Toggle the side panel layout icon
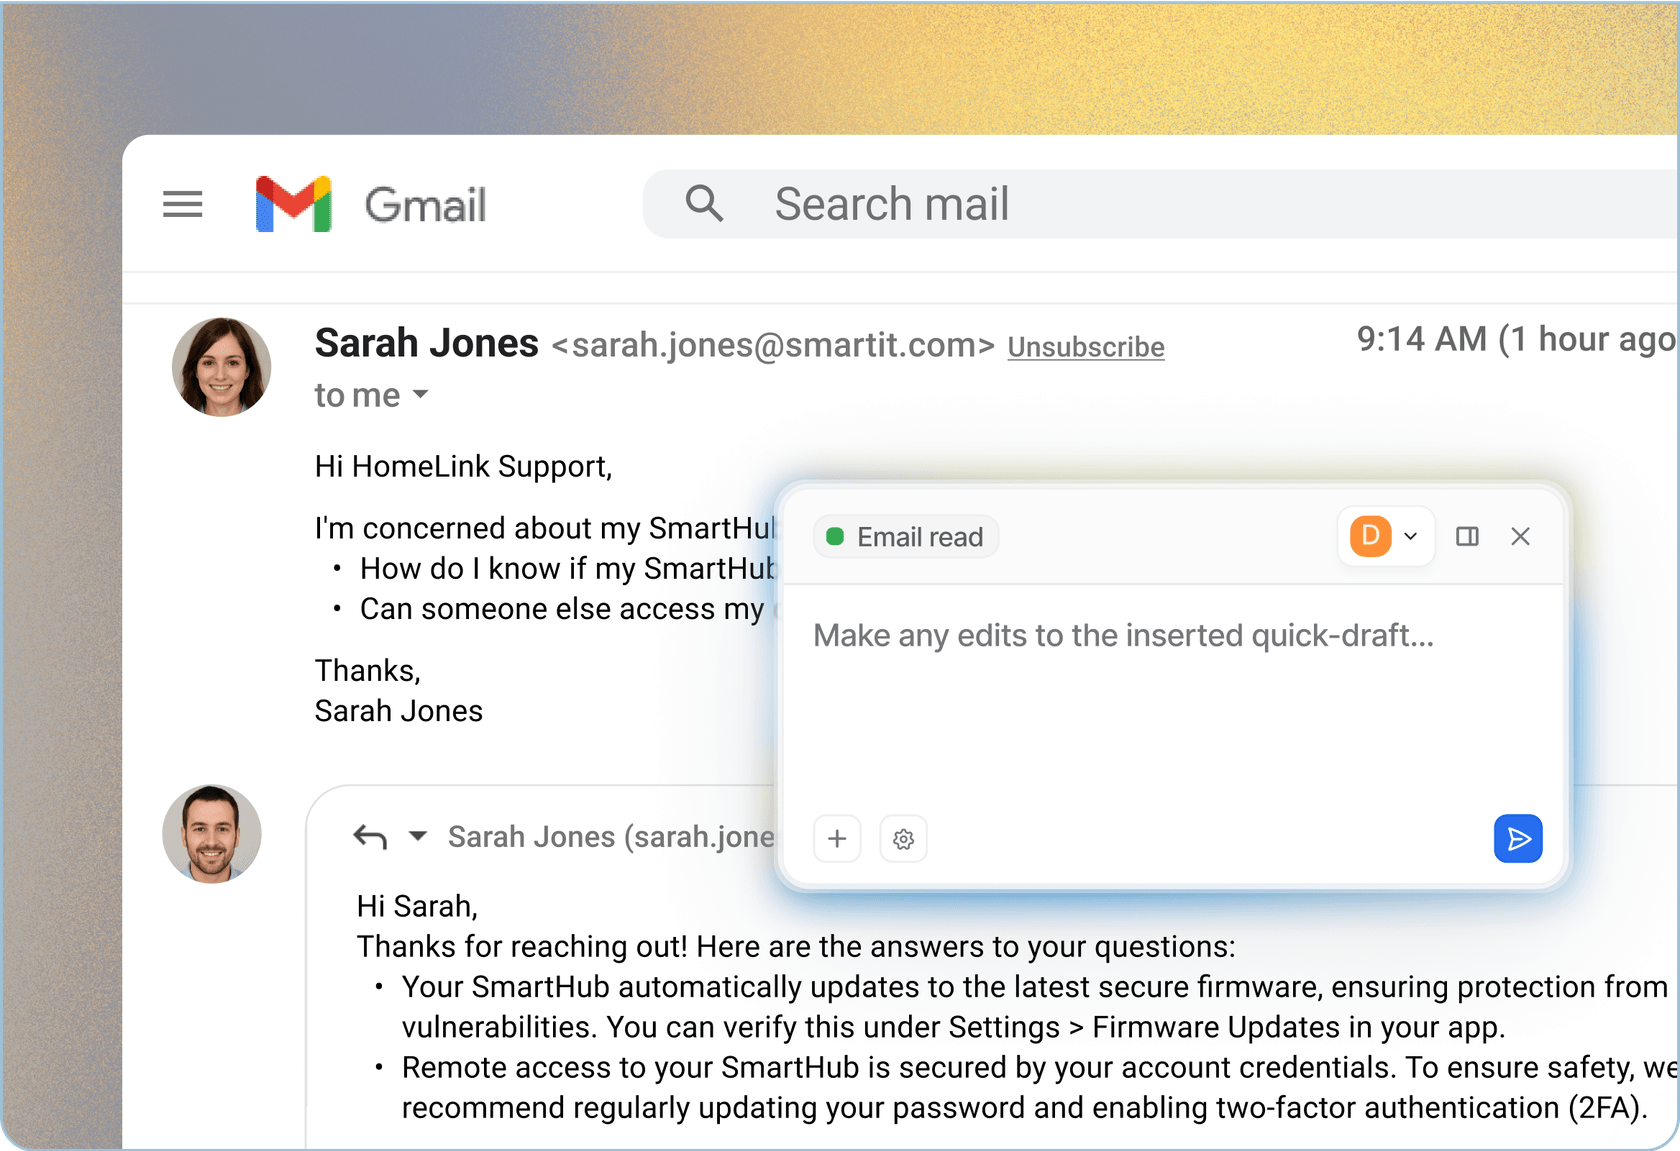Viewport: 1680px width, 1151px height. tap(1467, 537)
